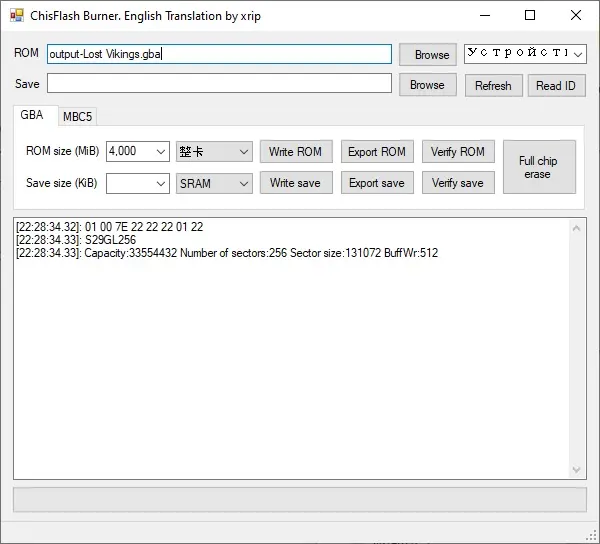
Task: Open the device selection dropdown
Action: (578, 54)
